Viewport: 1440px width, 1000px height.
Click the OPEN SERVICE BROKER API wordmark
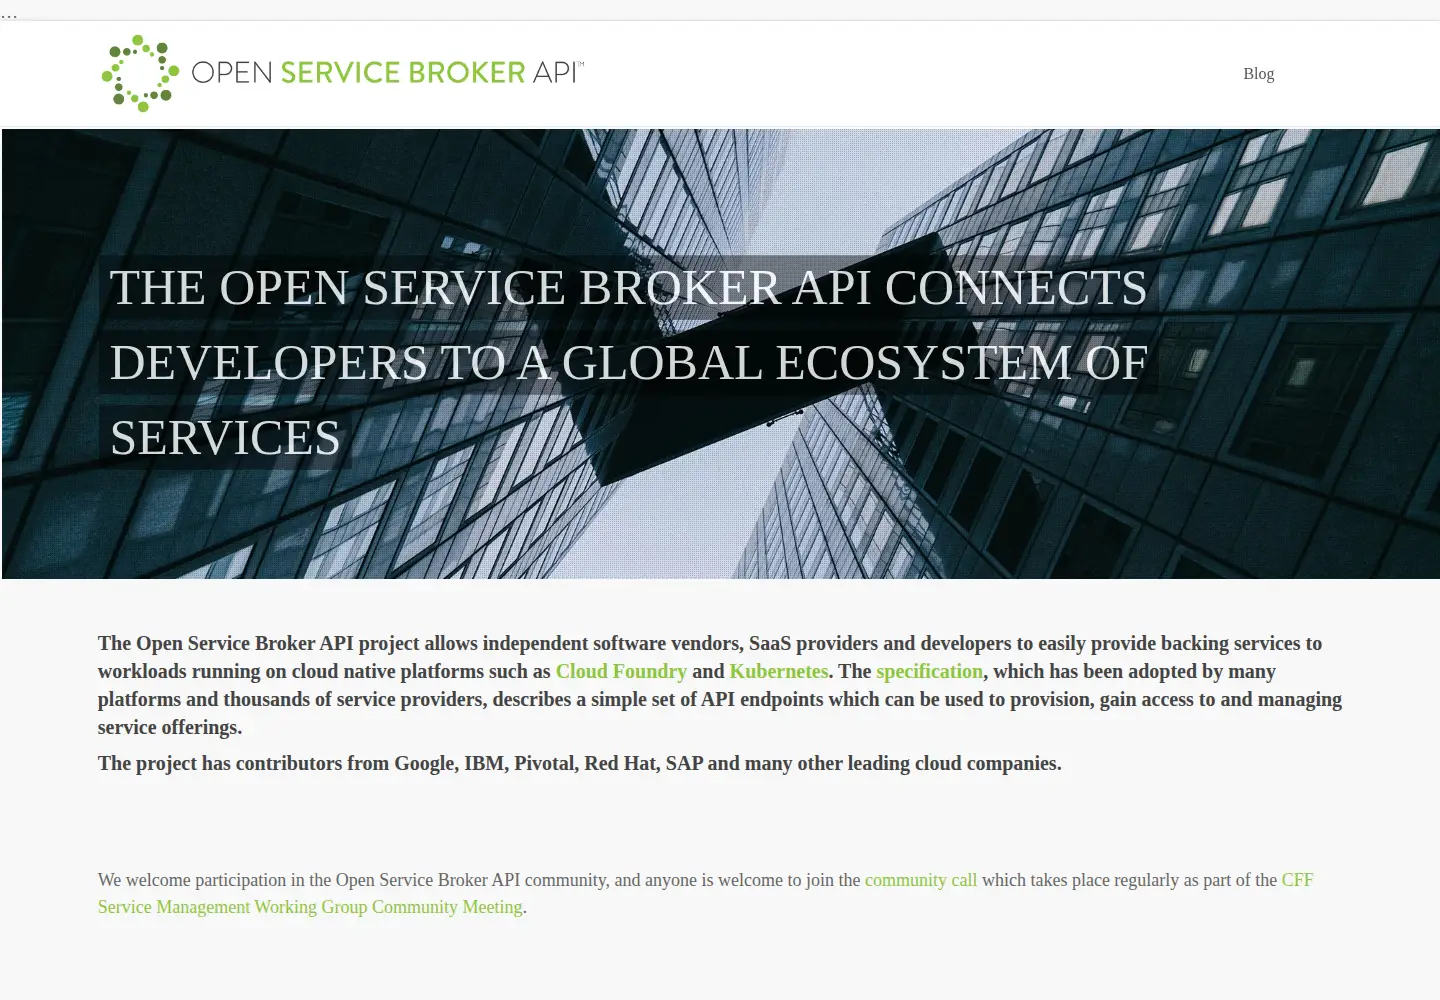[387, 72]
